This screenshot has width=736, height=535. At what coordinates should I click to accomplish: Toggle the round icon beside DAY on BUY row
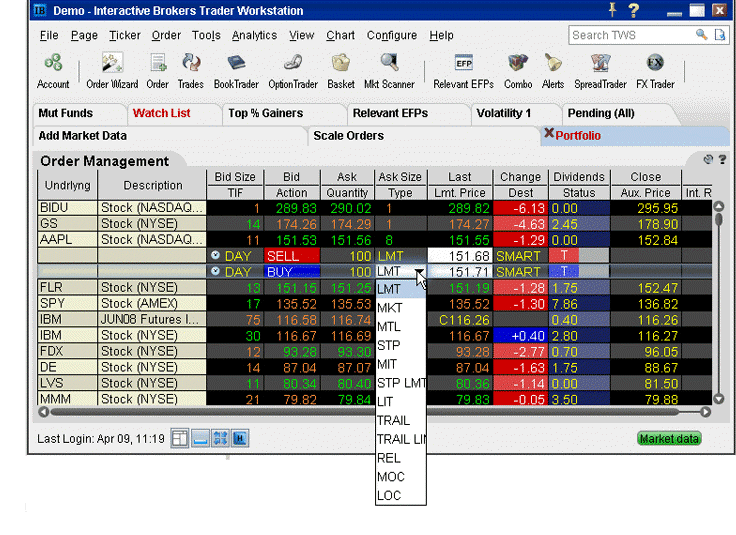pyautogui.click(x=215, y=272)
